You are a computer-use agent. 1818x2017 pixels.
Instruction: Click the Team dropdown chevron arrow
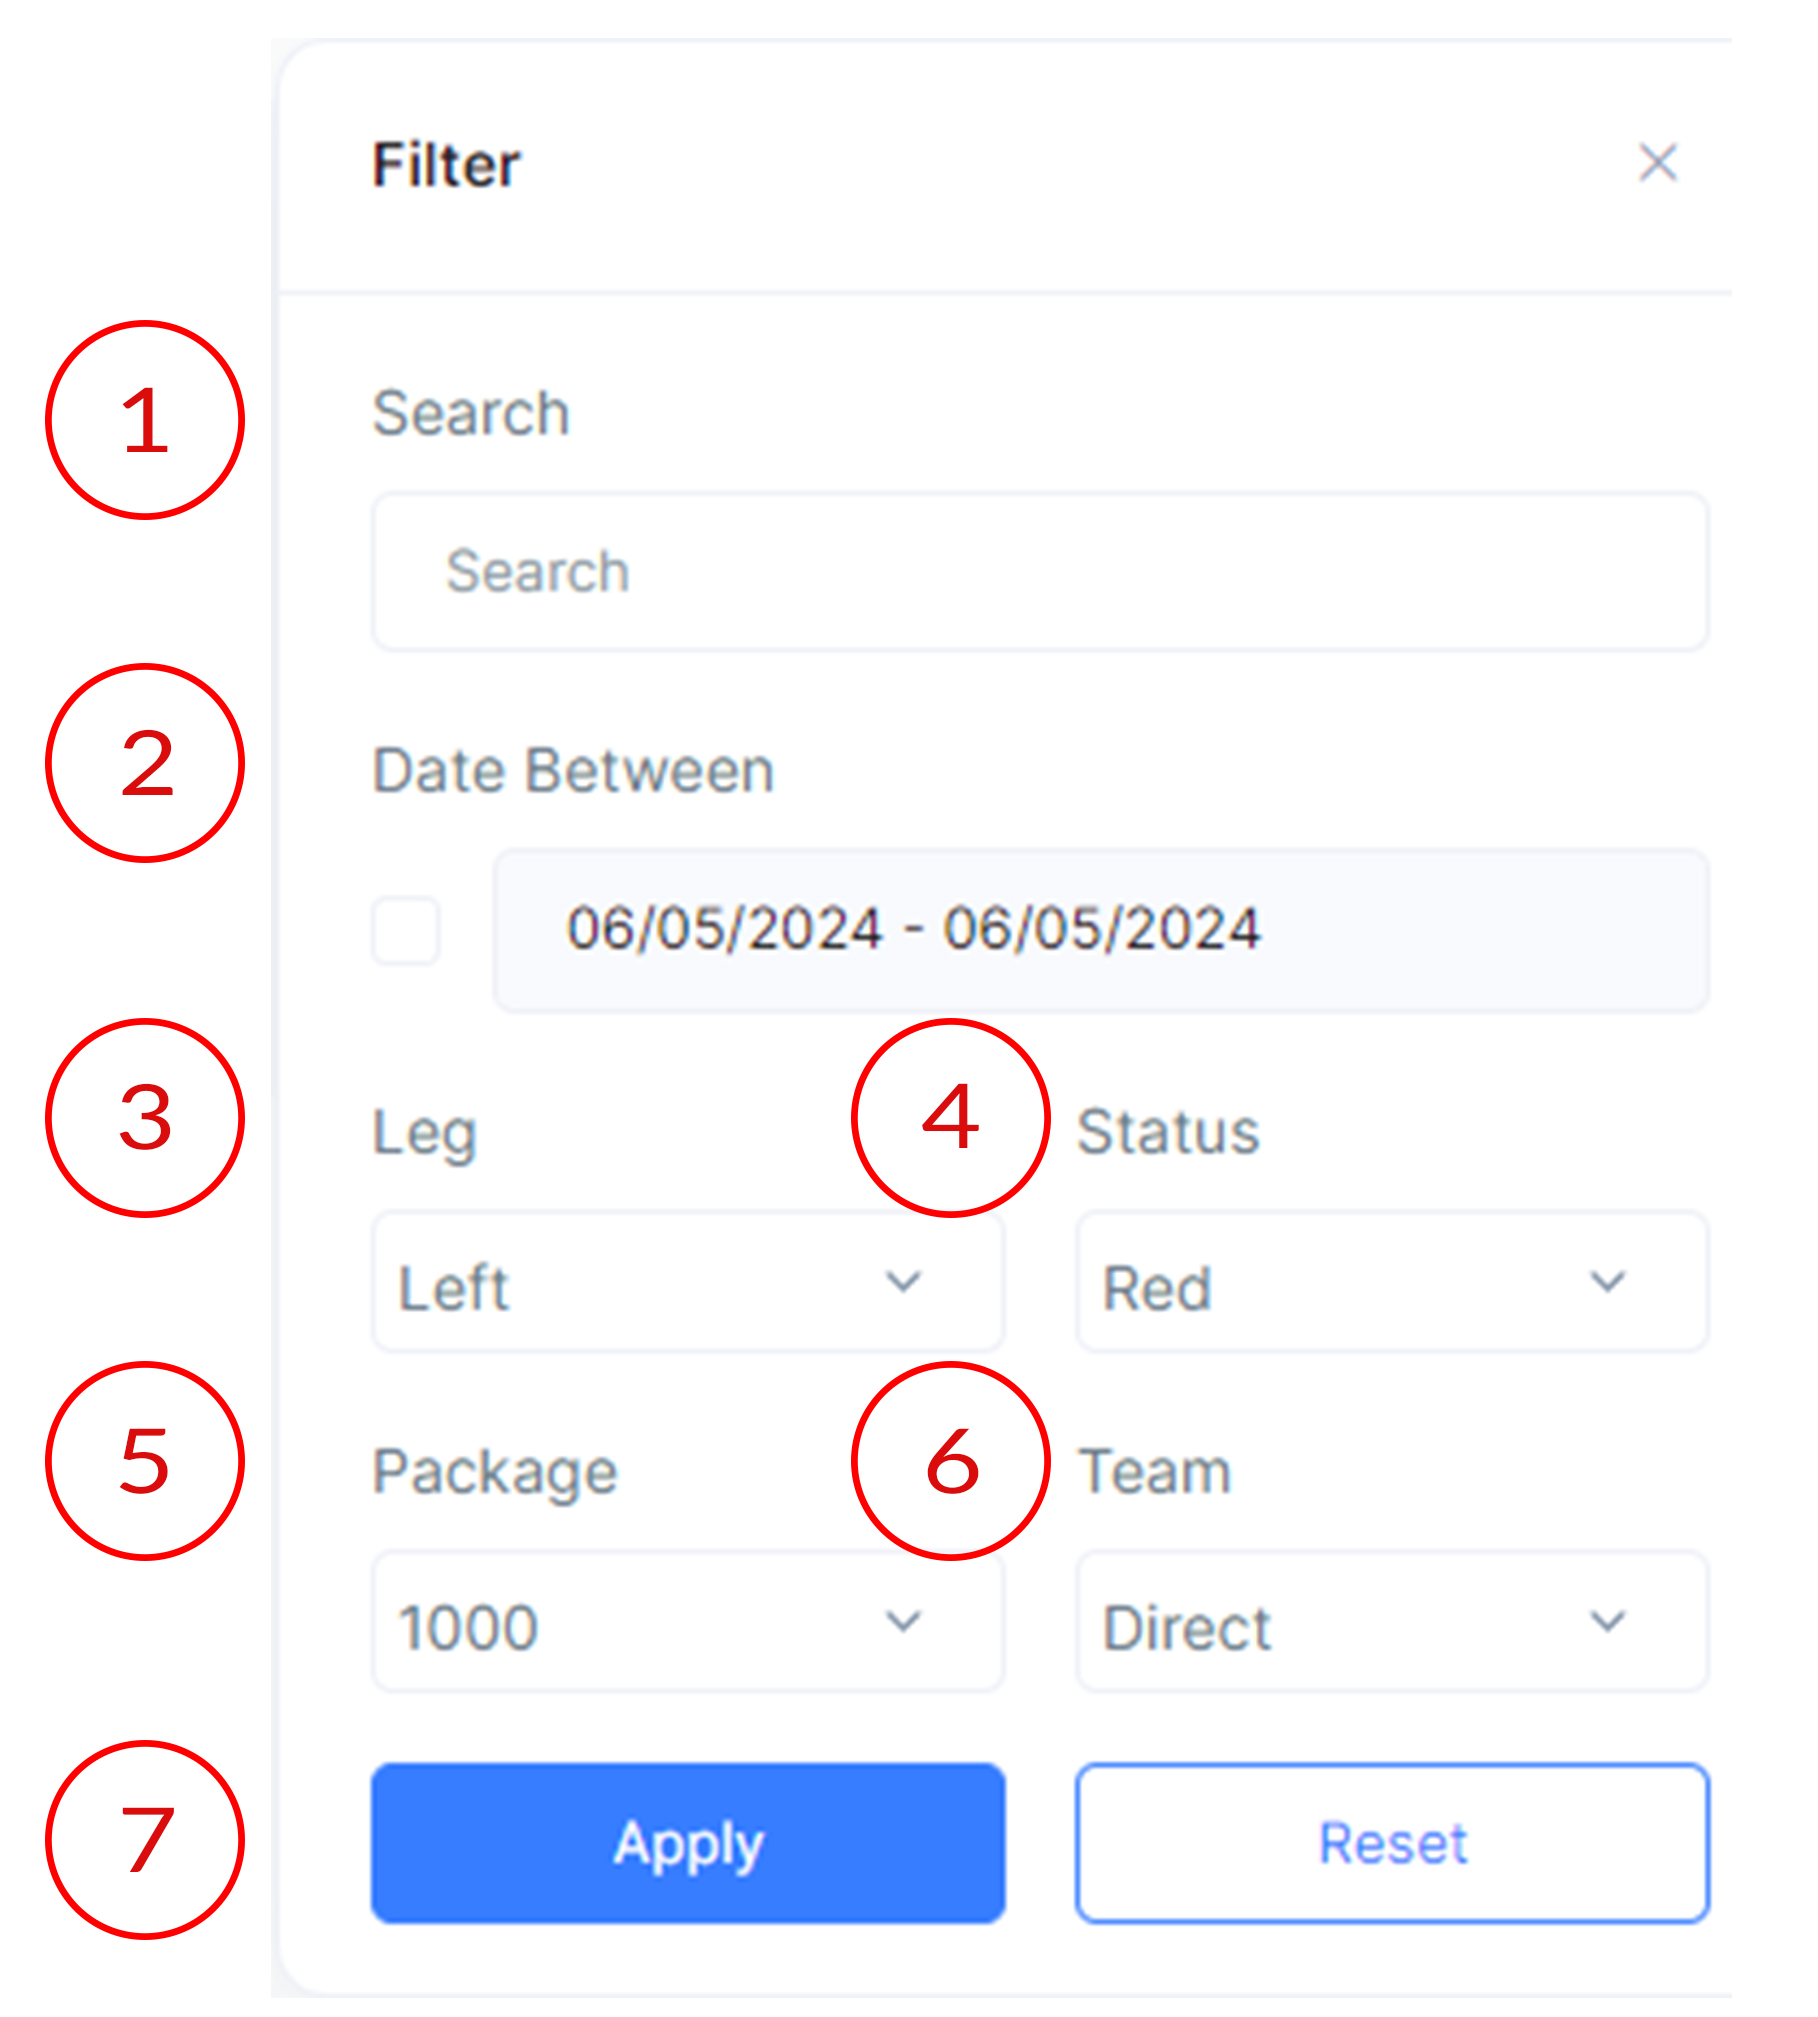(1607, 1621)
